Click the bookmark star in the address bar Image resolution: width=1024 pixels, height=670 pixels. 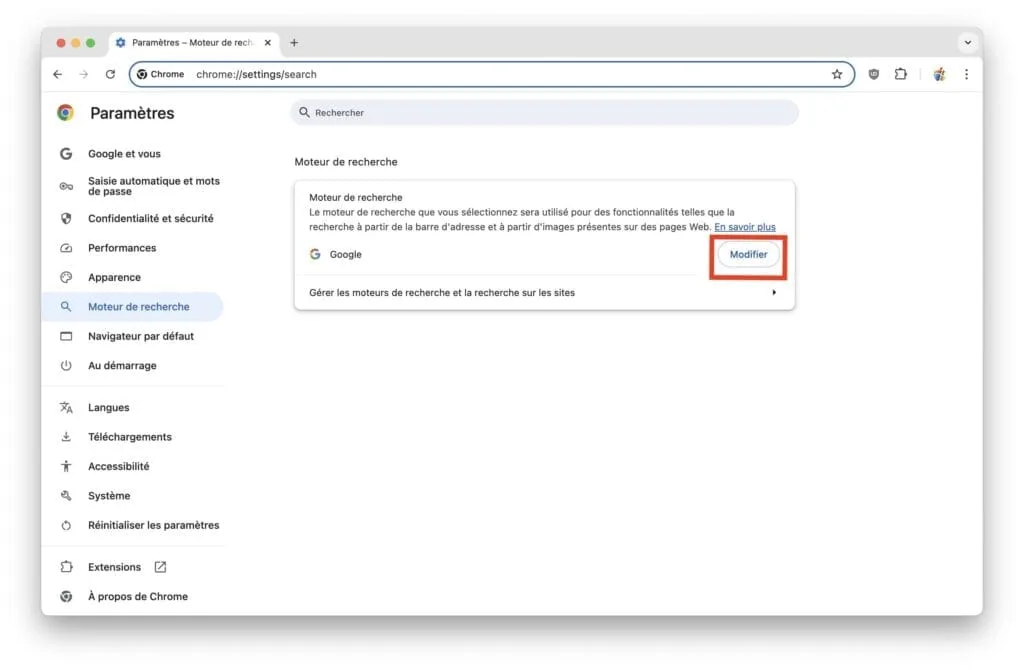point(837,74)
